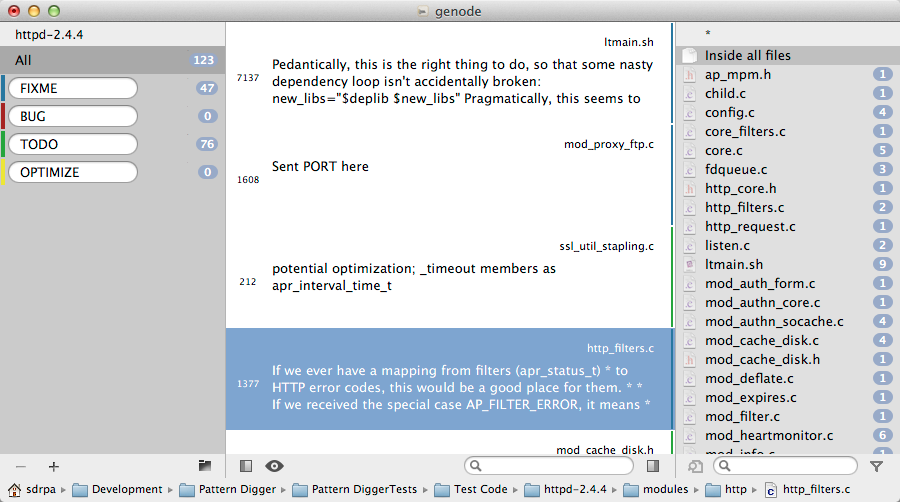Select http_request.c in file list
This screenshot has height=502, width=900.
coord(788,227)
